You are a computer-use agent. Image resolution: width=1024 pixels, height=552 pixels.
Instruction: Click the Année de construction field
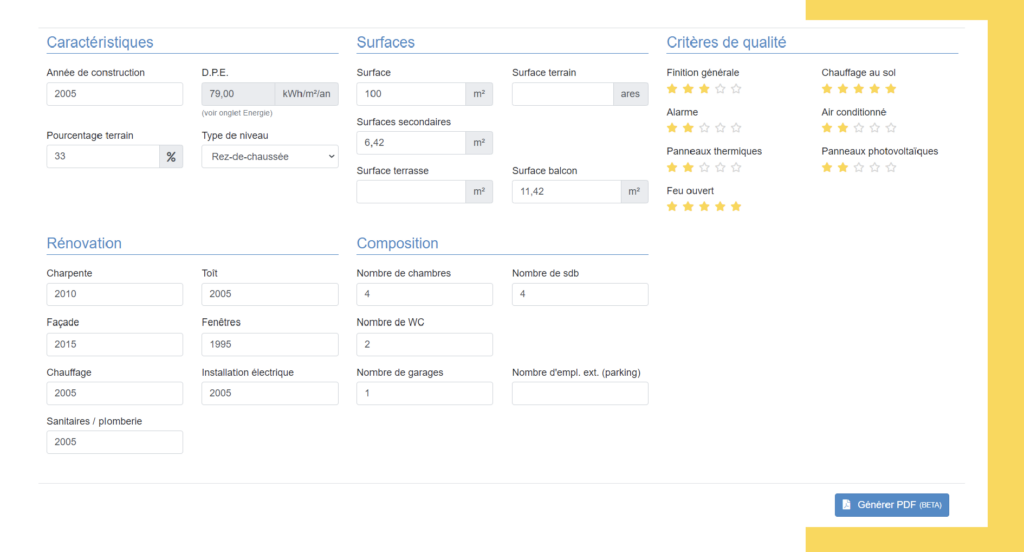click(114, 94)
